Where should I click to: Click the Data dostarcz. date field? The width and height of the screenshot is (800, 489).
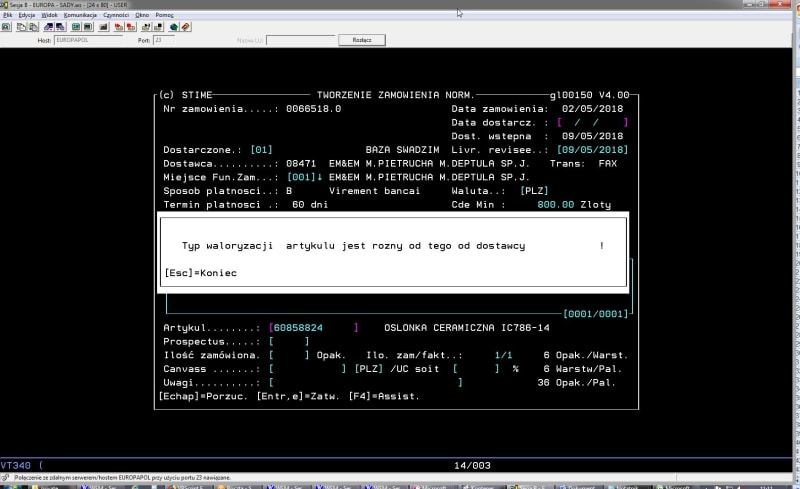[x=592, y=123]
